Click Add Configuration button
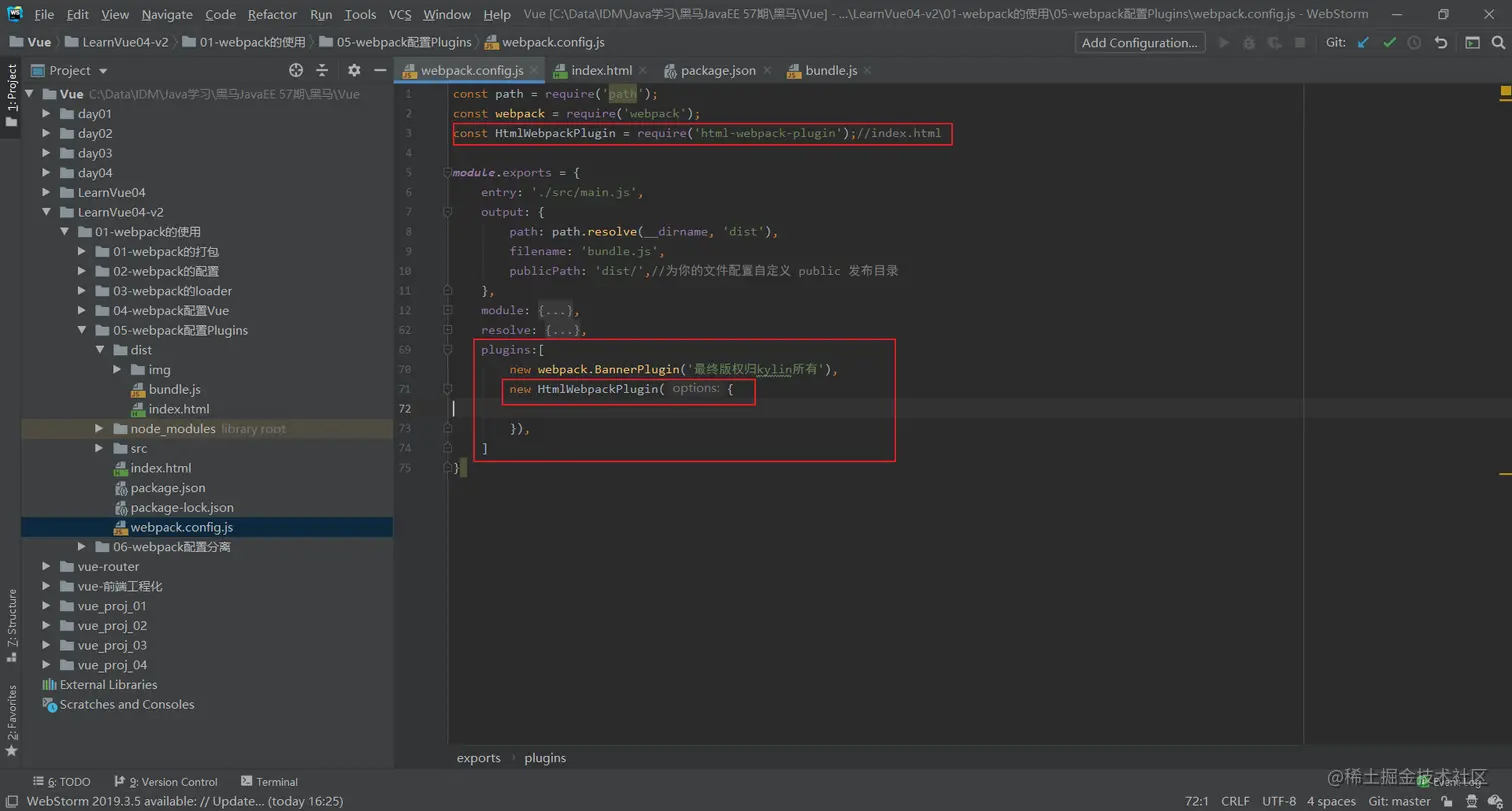The height and width of the screenshot is (811, 1512). [x=1139, y=43]
